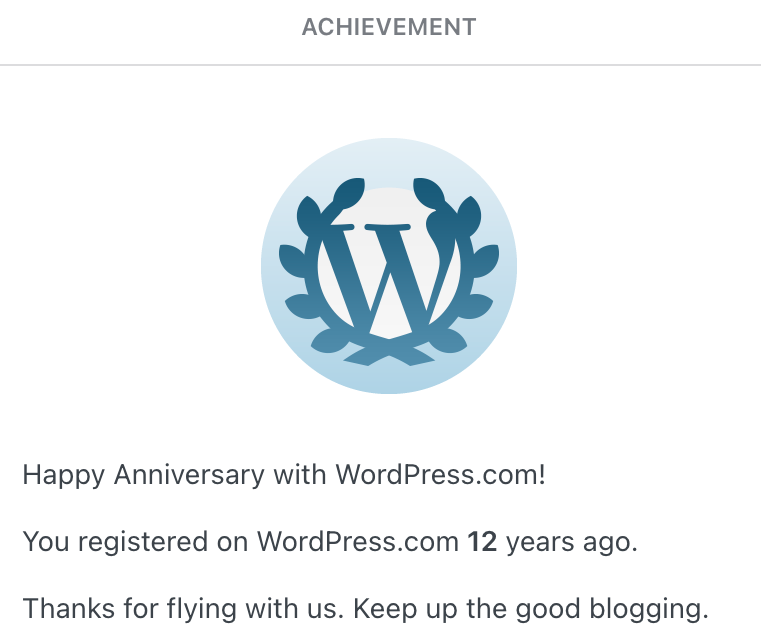Screen dimensions: 761x632
Task: Click the word "with" in the greeting line
Action: pyautogui.click(x=301, y=474)
